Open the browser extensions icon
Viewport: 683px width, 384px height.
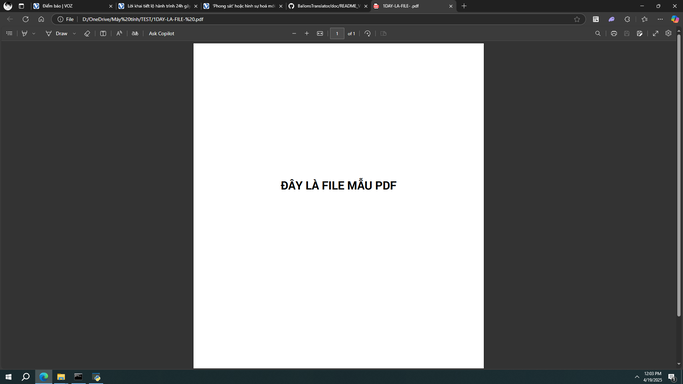(627, 19)
